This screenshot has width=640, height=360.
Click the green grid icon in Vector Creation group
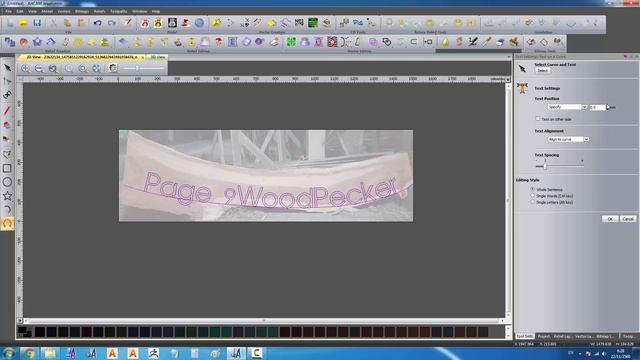pyautogui.click(x=313, y=23)
